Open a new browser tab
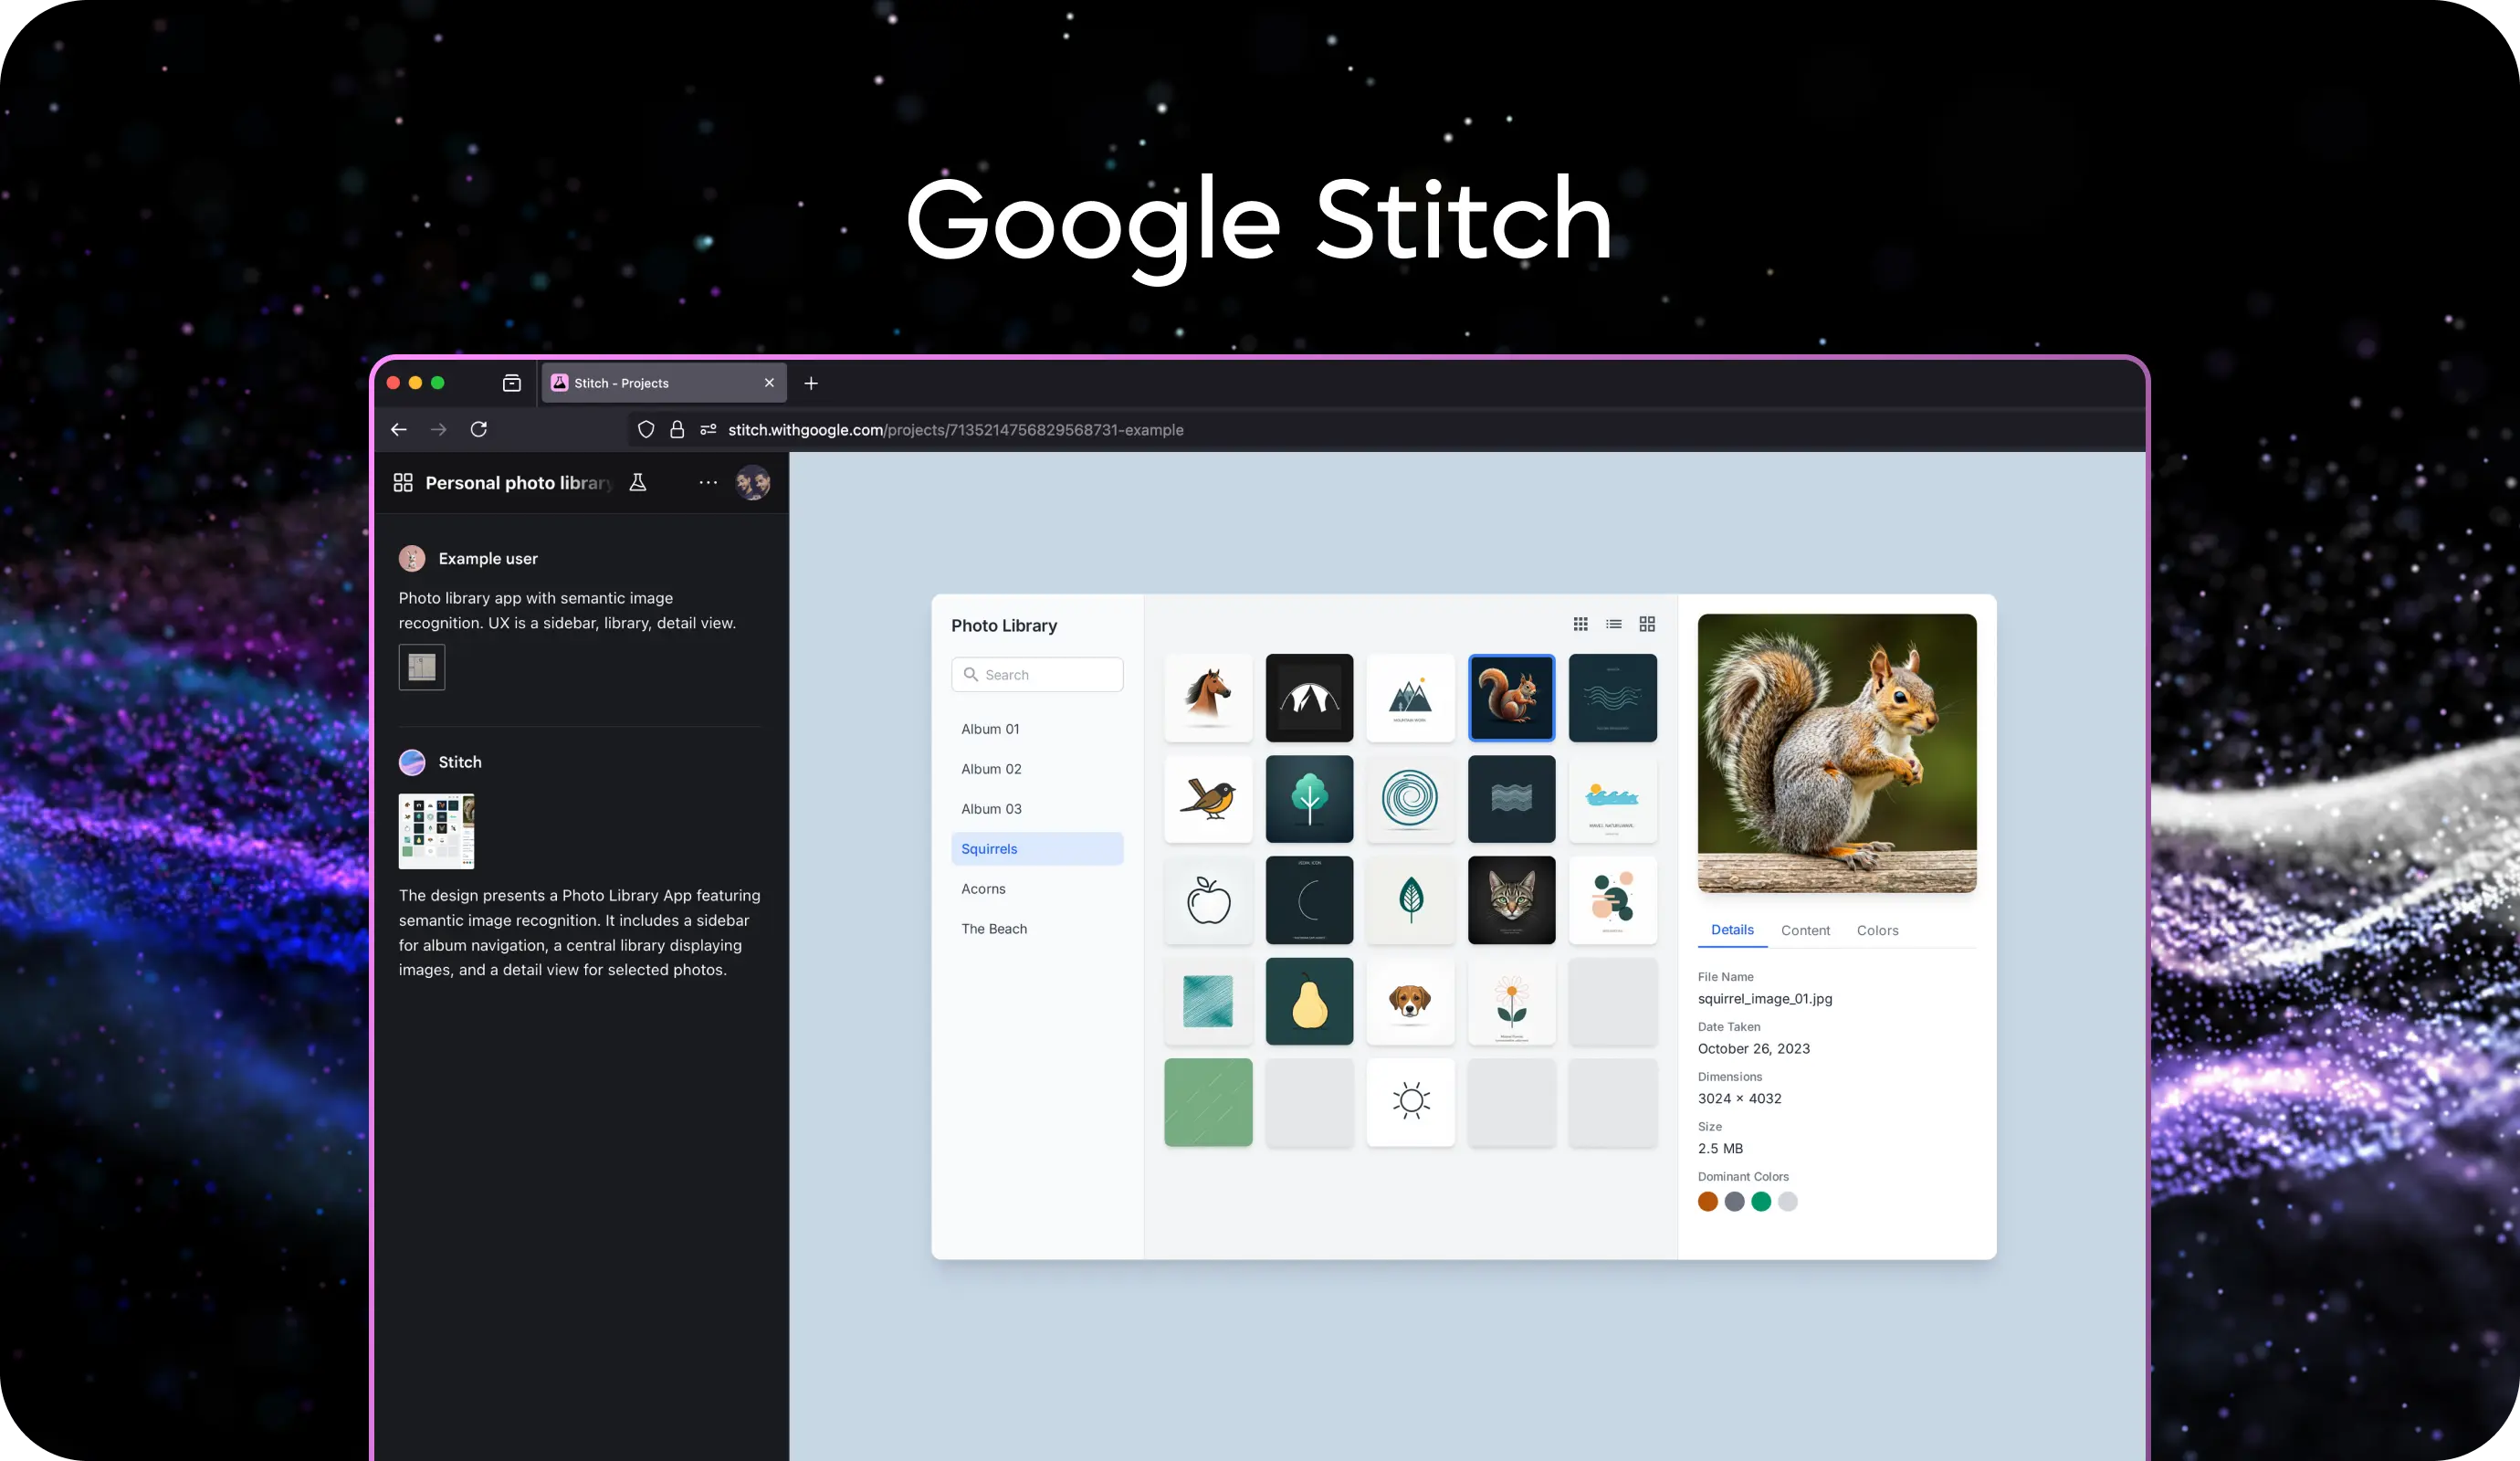 811,383
